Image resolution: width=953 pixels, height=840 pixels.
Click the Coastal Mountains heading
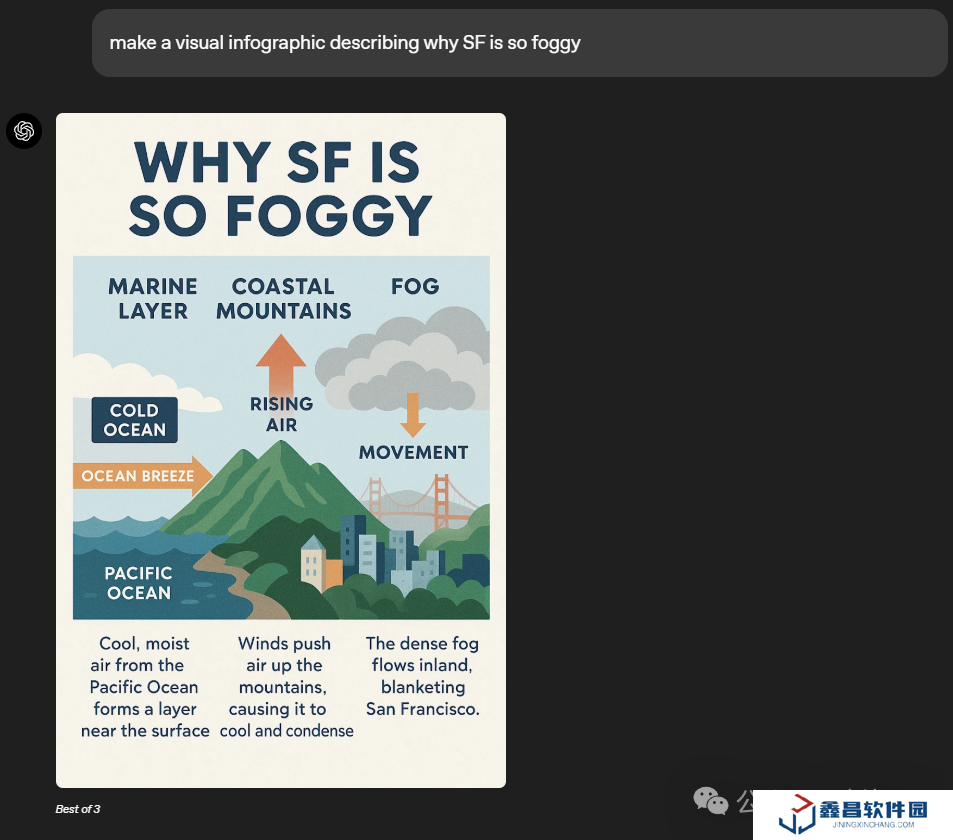click(x=283, y=298)
